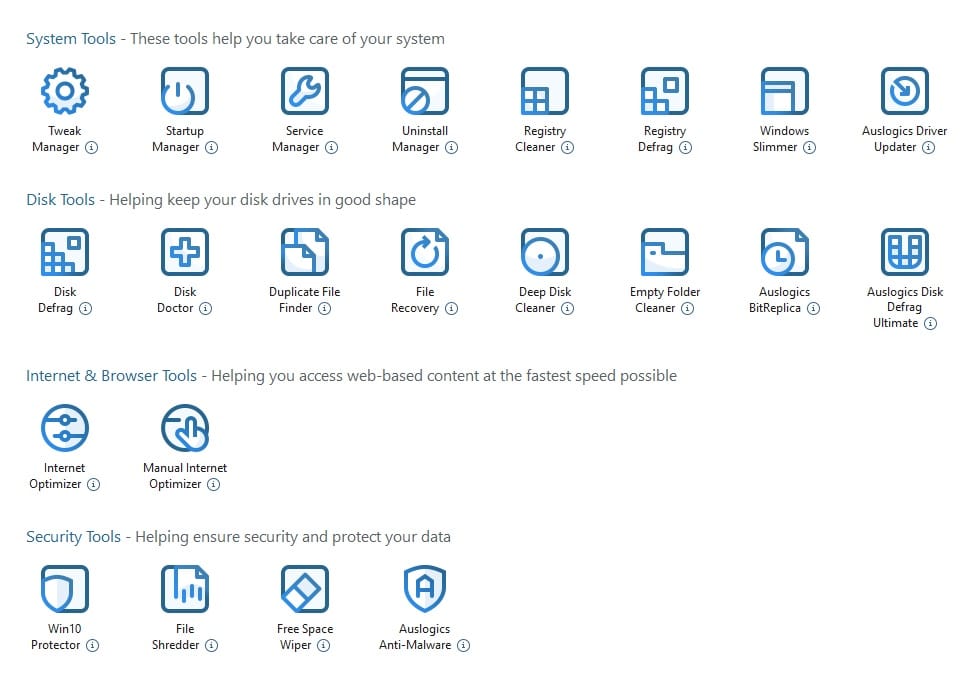Launch Disk Defrag icon
The height and width of the screenshot is (673, 978).
[x=65, y=252]
